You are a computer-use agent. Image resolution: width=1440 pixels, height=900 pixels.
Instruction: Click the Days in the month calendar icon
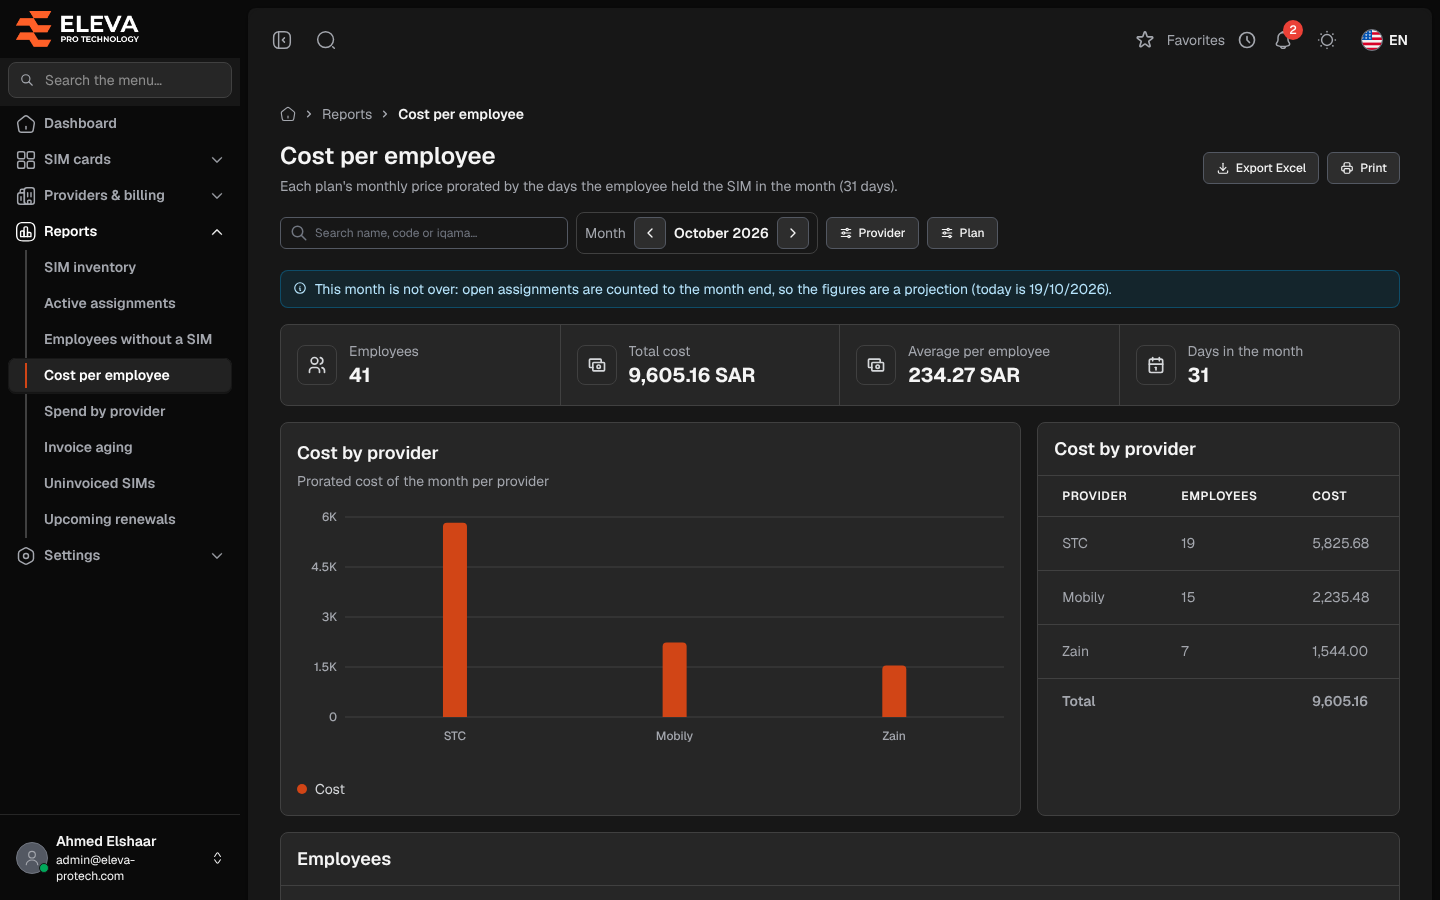pos(1156,365)
